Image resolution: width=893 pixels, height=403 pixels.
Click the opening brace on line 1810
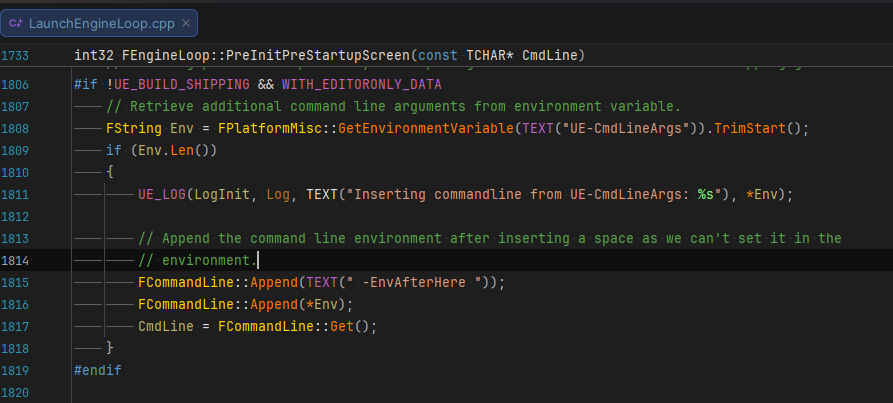pyautogui.click(x=110, y=172)
